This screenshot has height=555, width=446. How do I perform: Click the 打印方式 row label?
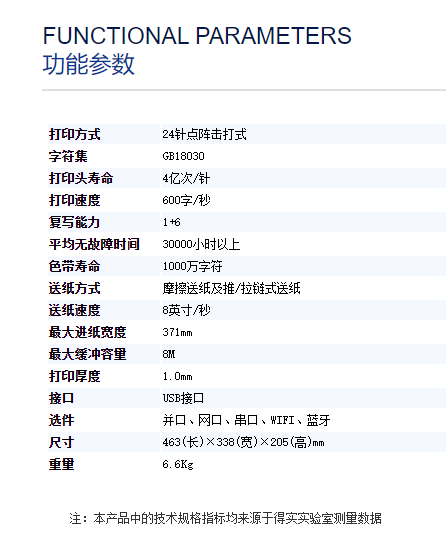pyautogui.click(x=75, y=135)
